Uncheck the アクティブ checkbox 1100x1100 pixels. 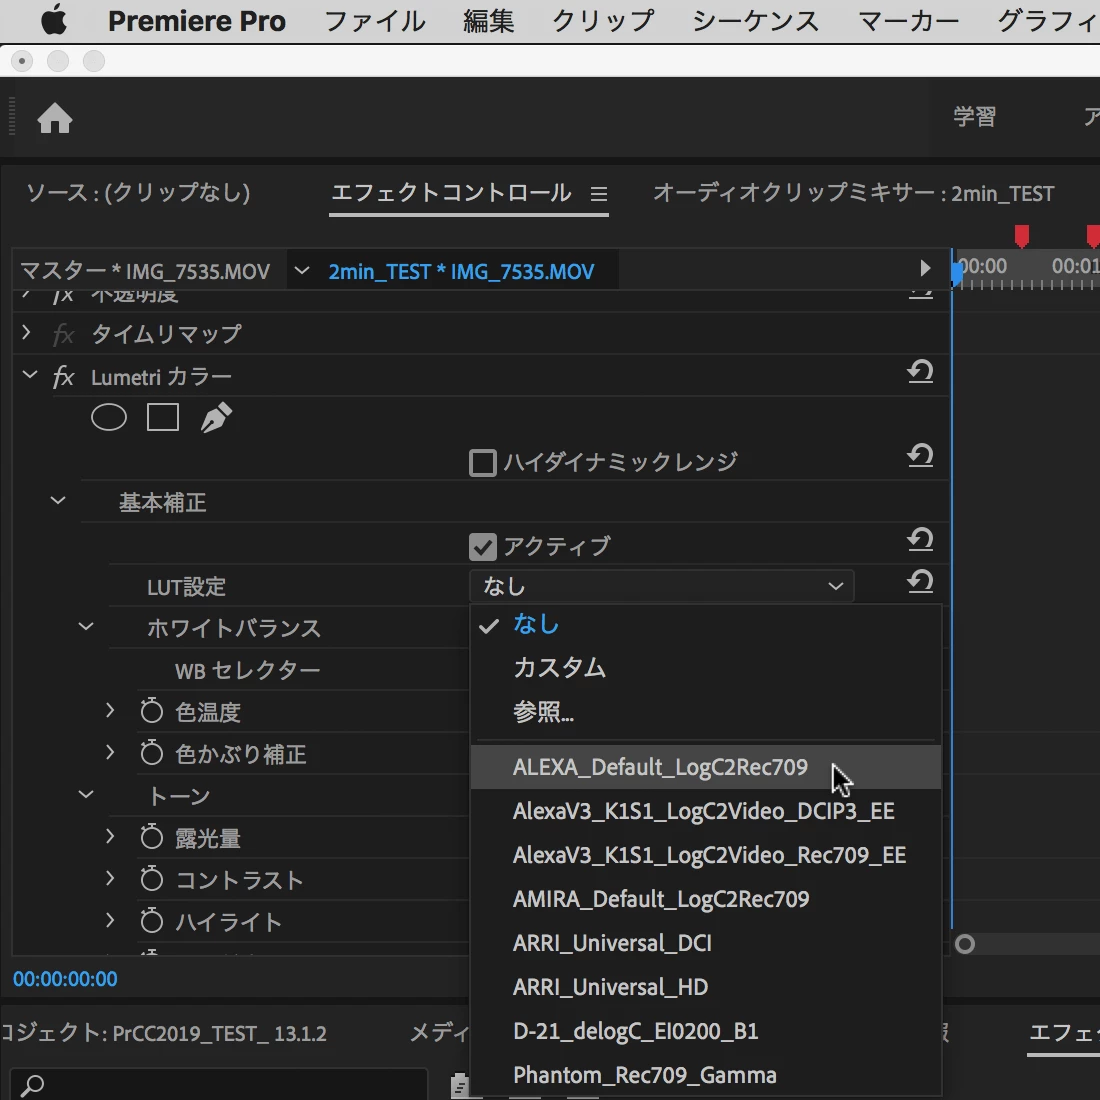point(483,547)
